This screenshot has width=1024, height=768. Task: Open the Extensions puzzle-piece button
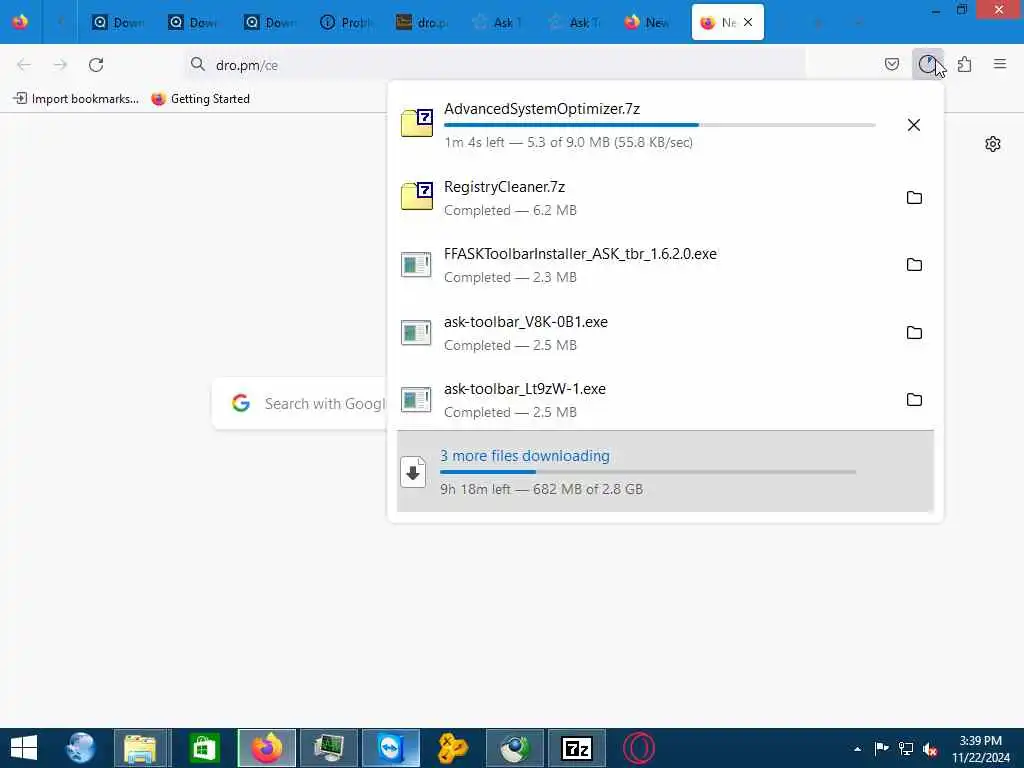[964, 64]
